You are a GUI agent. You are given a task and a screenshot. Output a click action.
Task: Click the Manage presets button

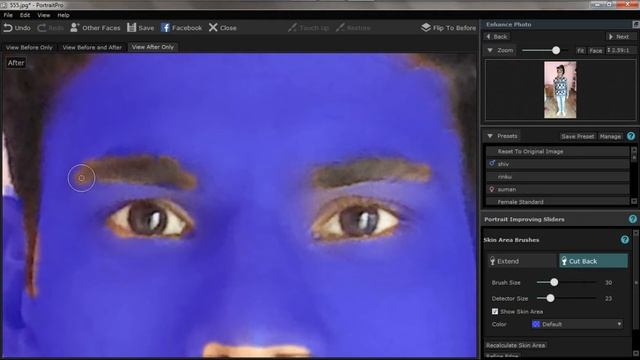coord(610,136)
